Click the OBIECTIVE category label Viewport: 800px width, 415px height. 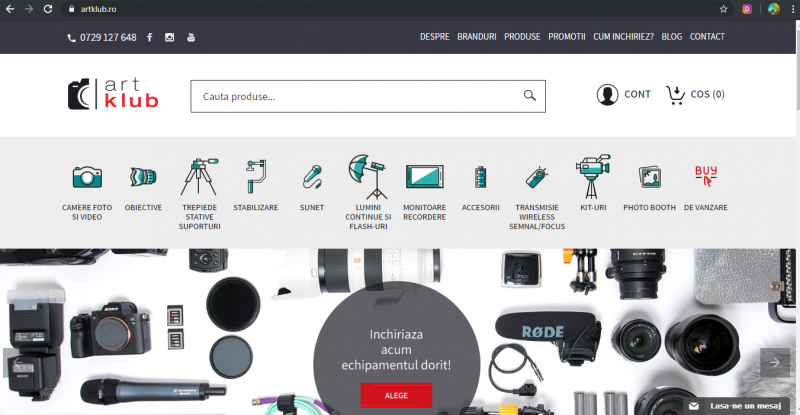[143, 208]
